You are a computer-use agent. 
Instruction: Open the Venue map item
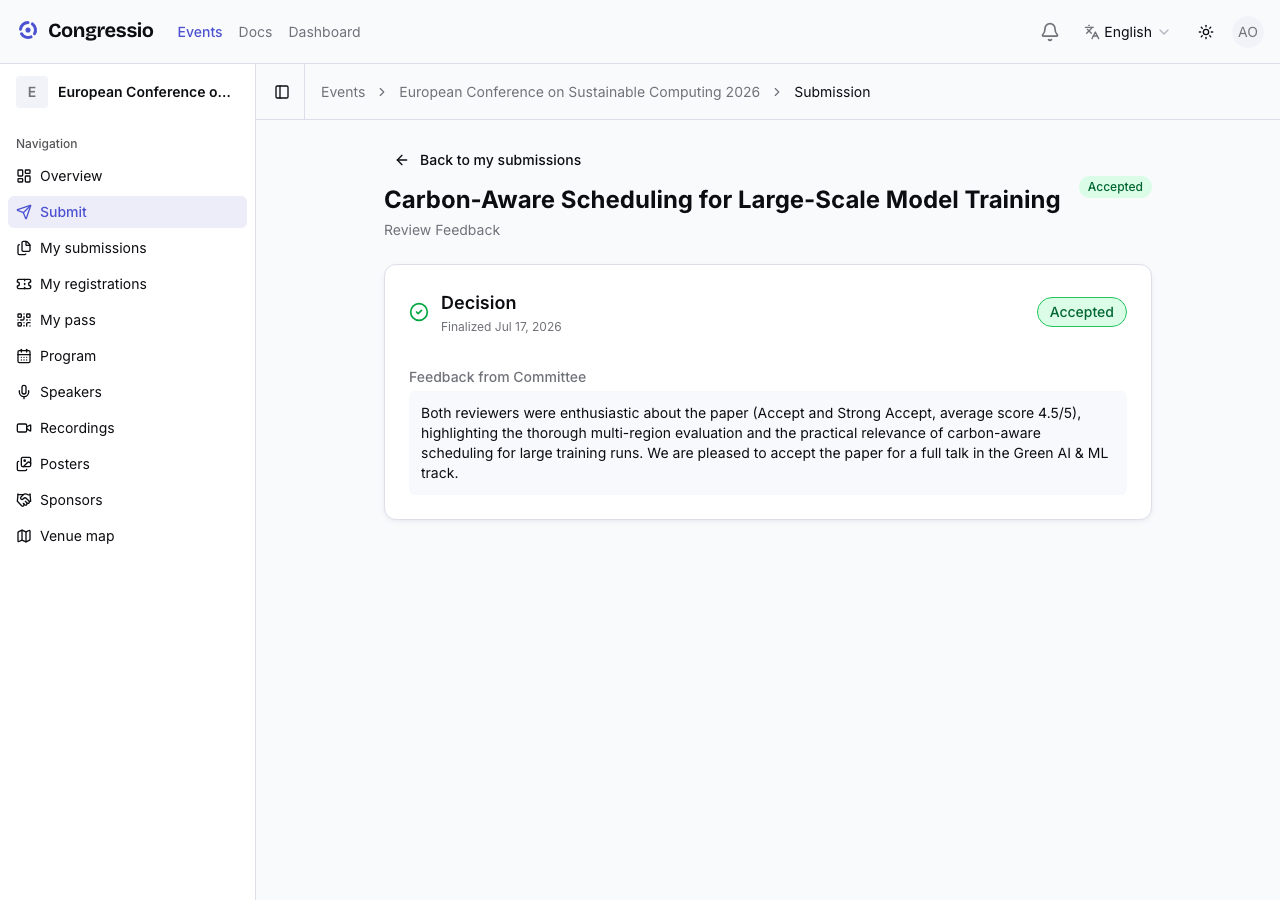coord(128,536)
